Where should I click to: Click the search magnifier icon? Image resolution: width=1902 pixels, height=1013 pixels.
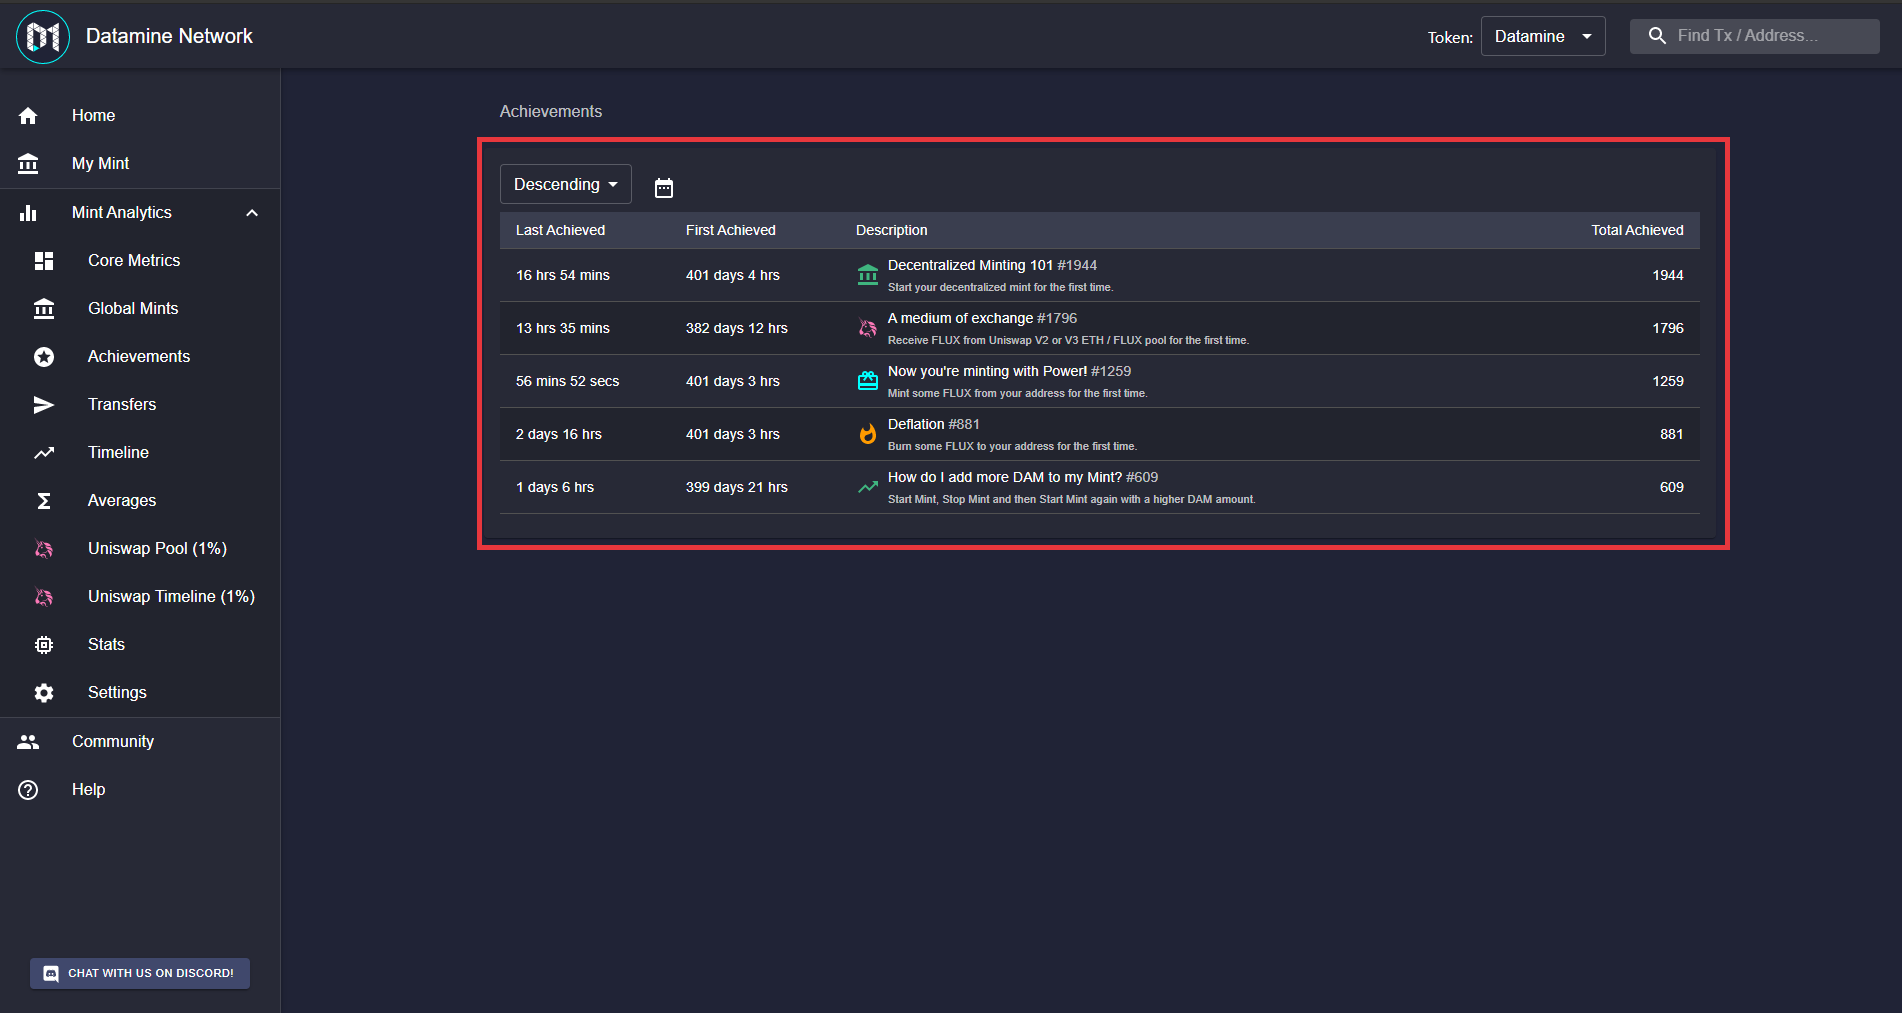click(1657, 36)
